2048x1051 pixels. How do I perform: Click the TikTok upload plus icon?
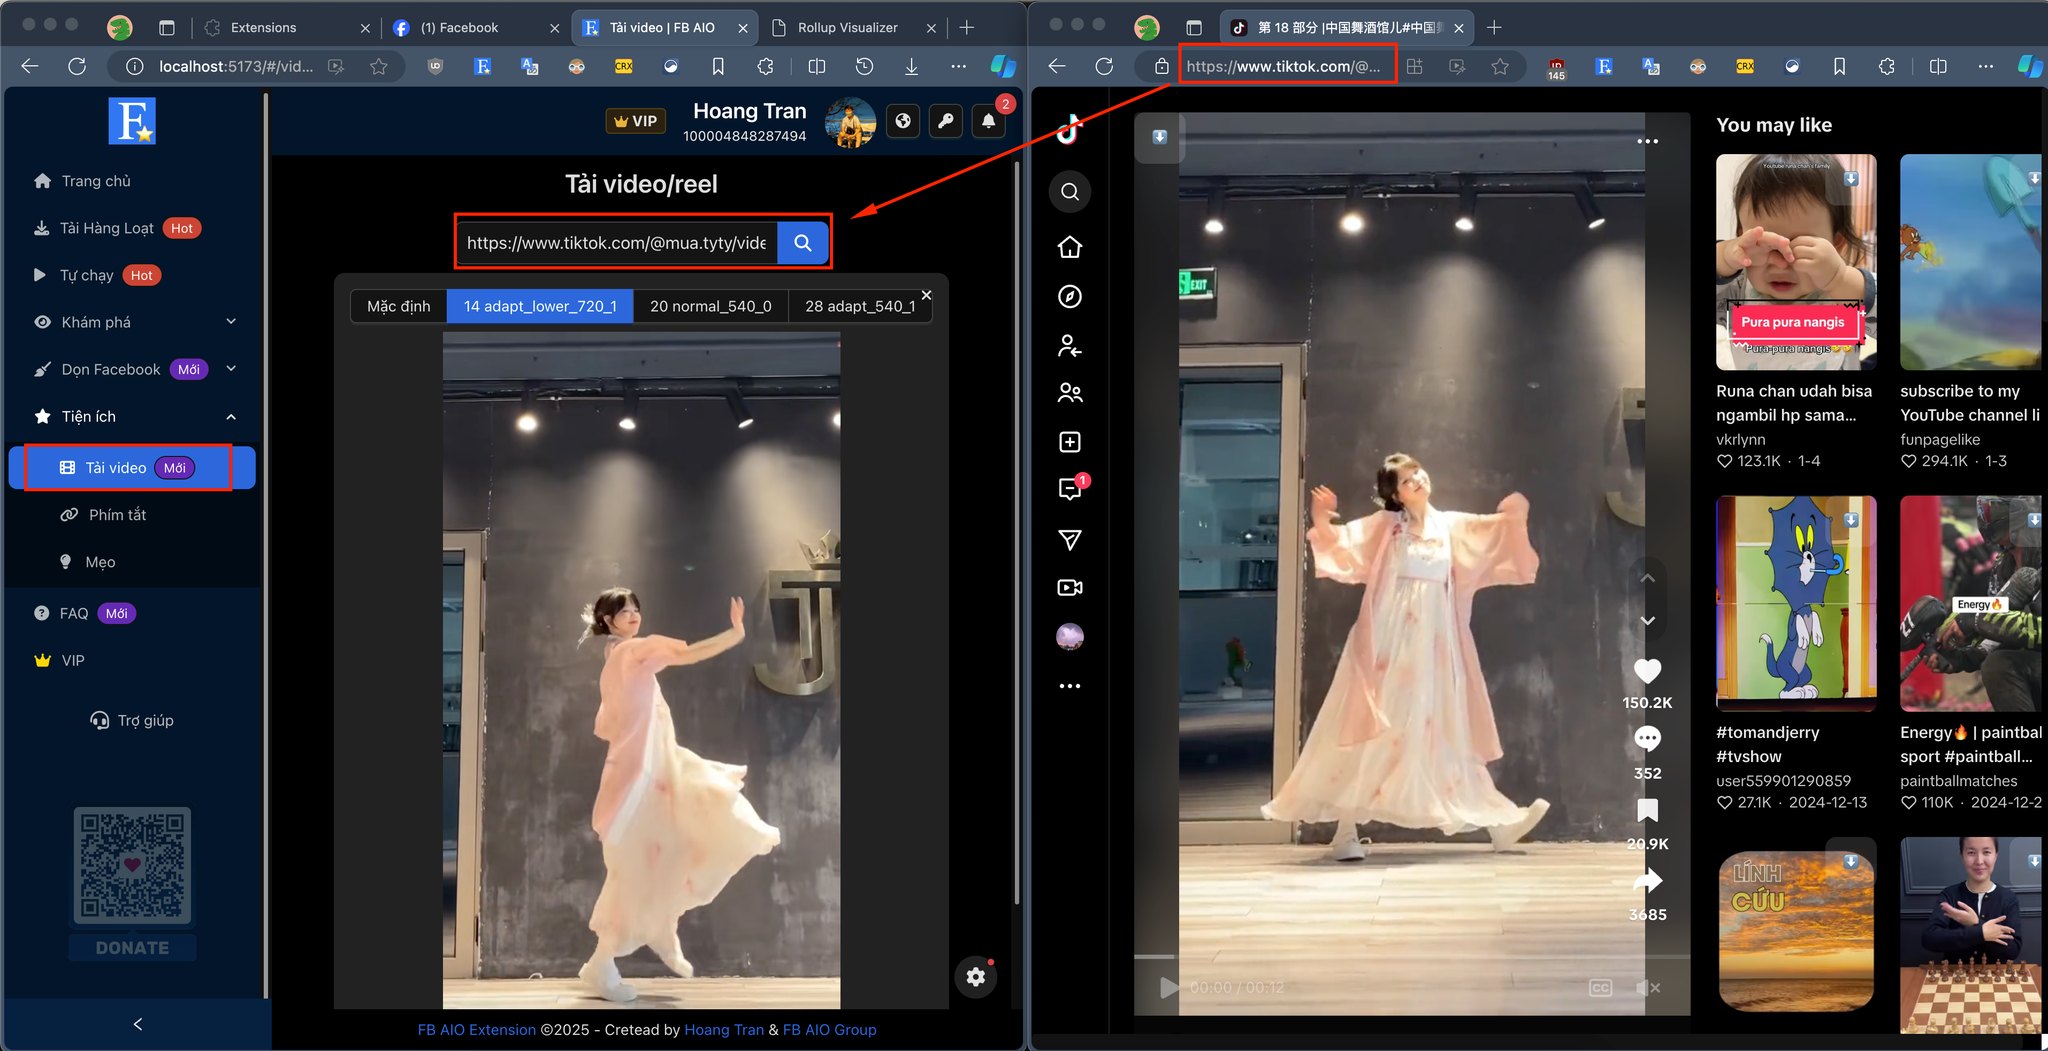[1070, 442]
